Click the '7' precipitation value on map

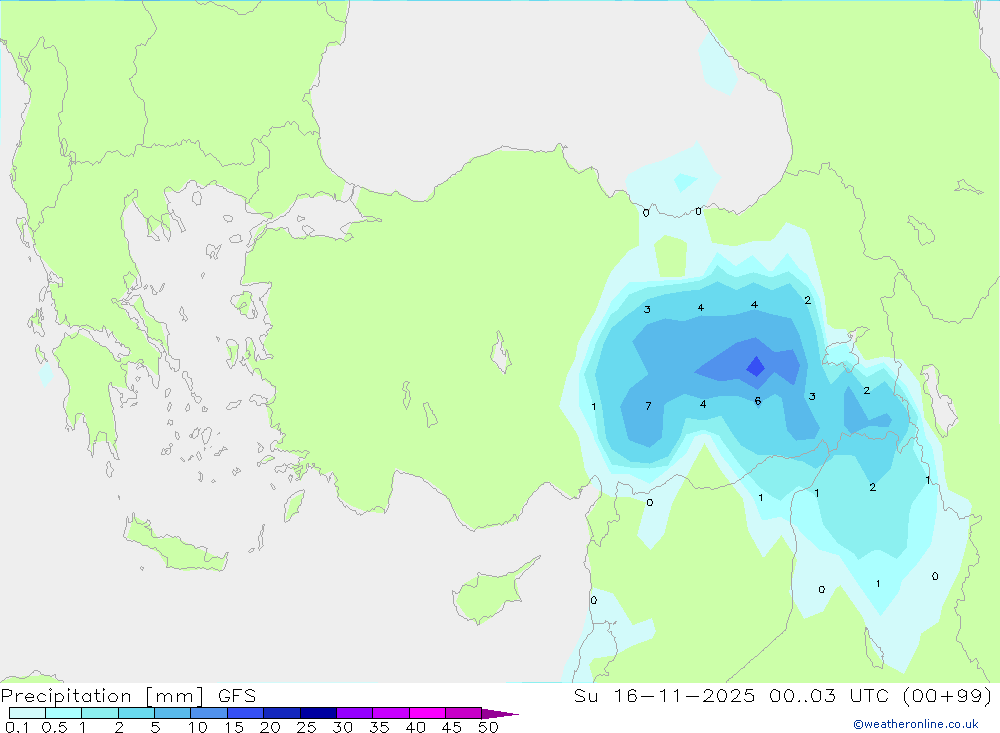pos(648,406)
